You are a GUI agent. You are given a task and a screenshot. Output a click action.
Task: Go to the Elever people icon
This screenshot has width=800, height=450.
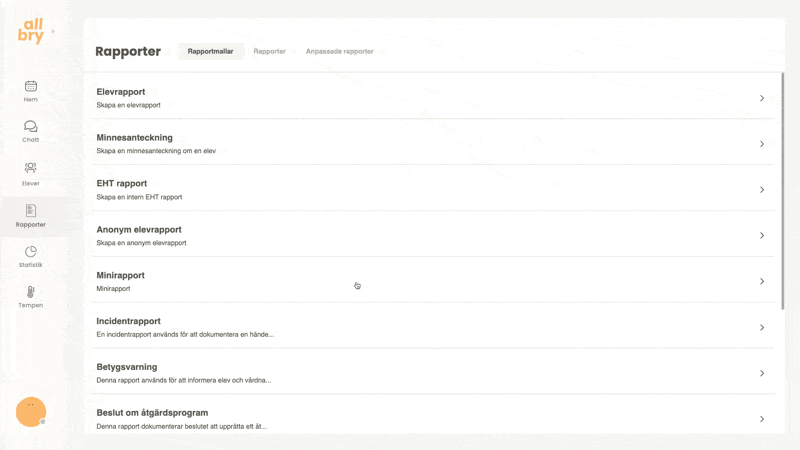[31, 168]
